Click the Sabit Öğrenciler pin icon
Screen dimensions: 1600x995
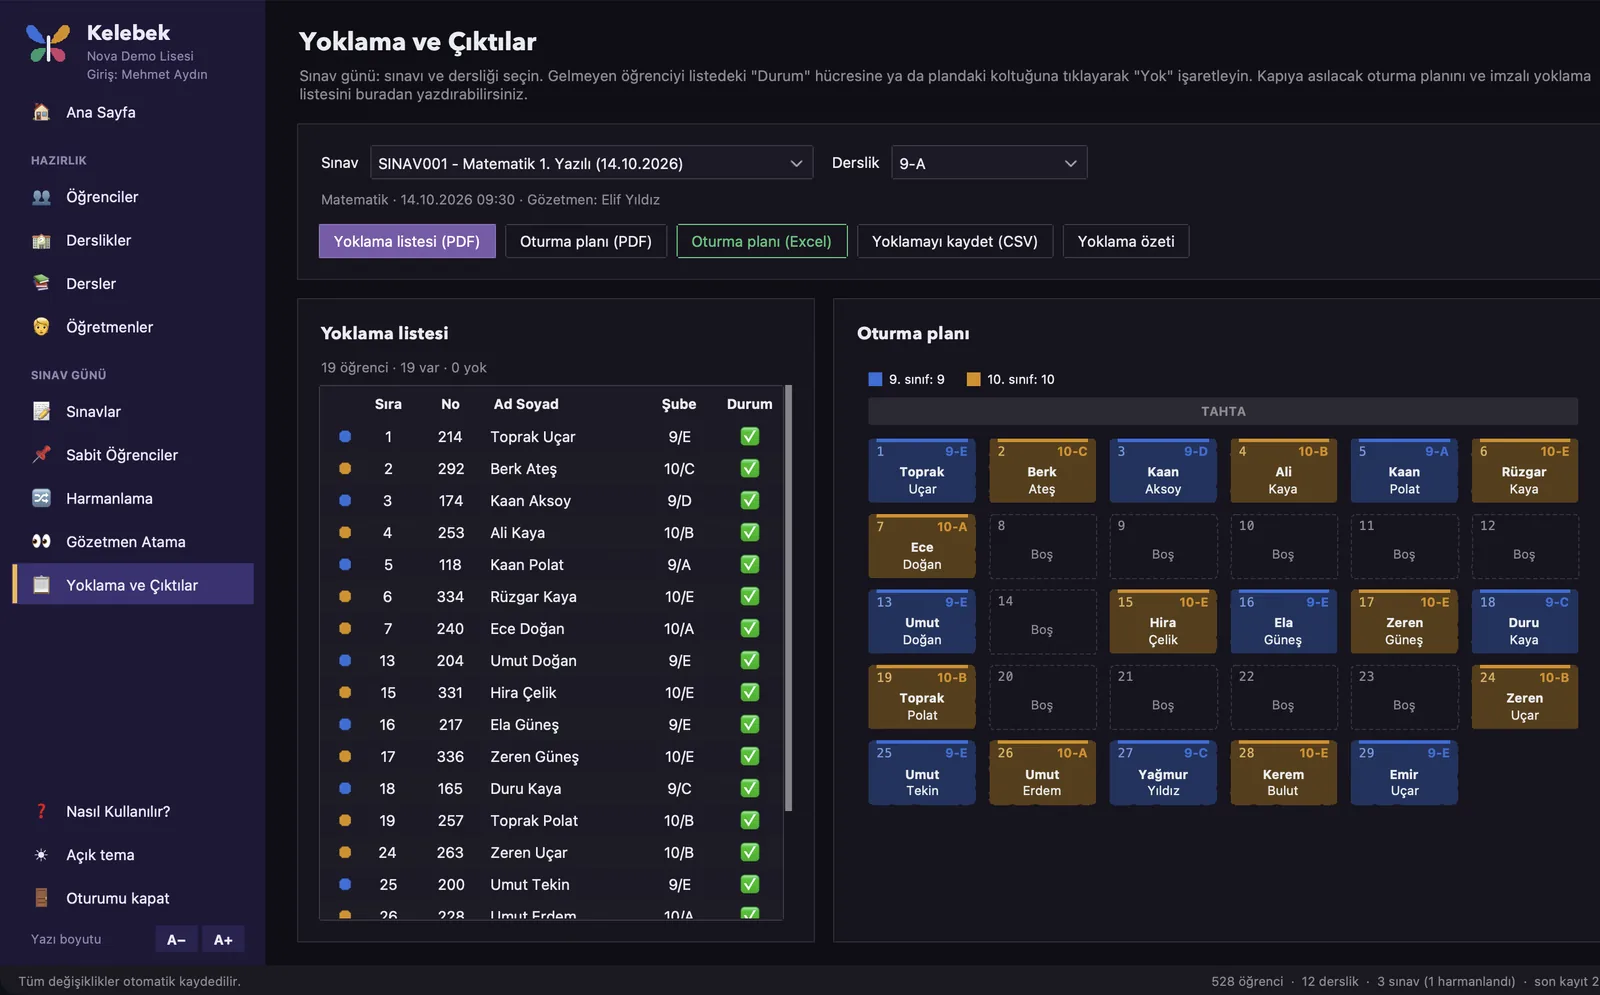[41, 455]
